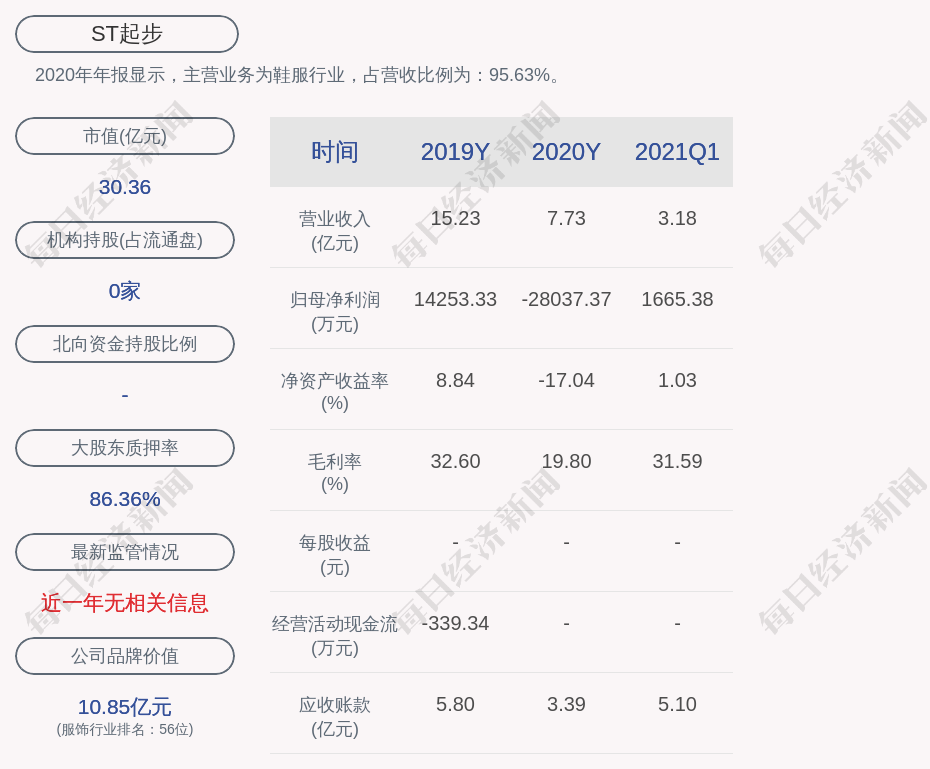Click the pledge rate value 86.36%
This screenshot has height=769, width=930.
(125, 499)
